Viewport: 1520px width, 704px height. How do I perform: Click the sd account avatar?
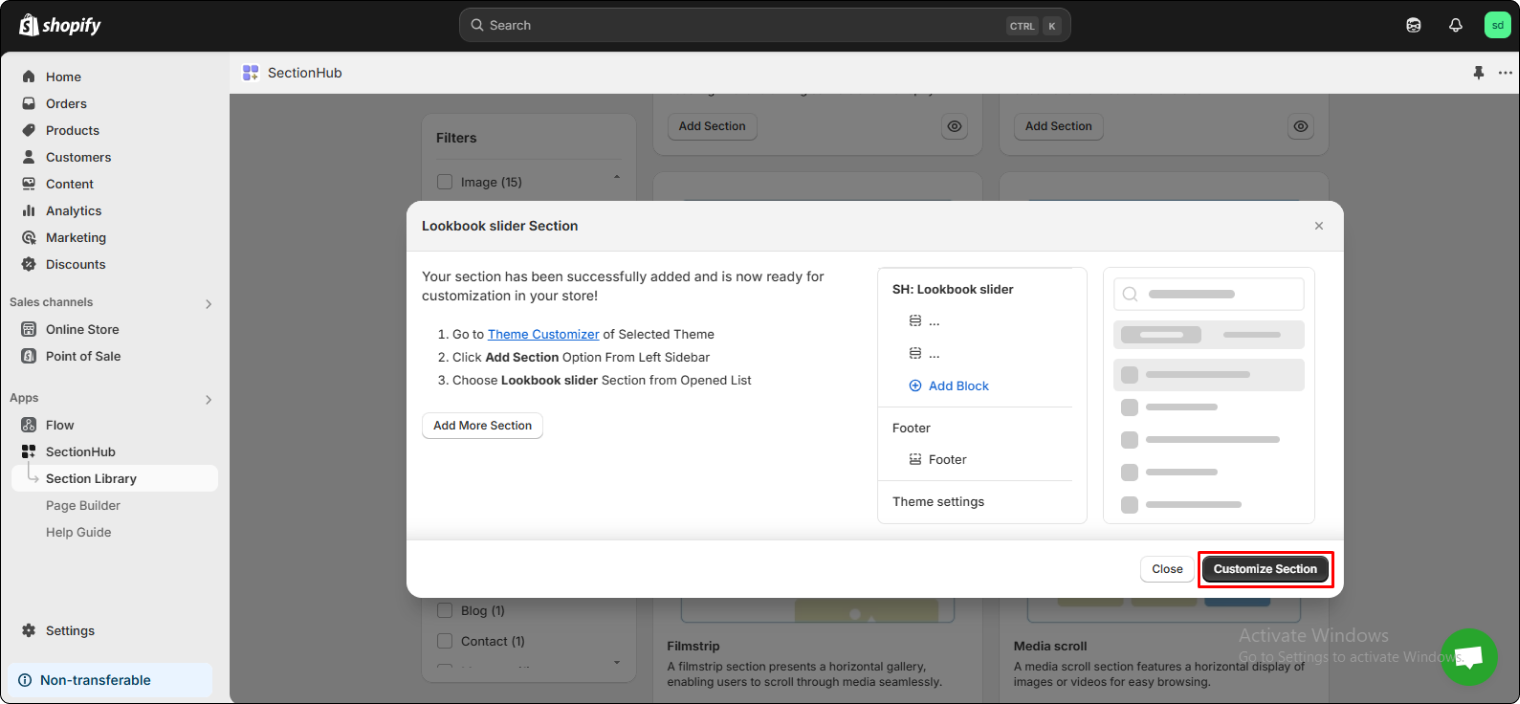click(x=1497, y=26)
